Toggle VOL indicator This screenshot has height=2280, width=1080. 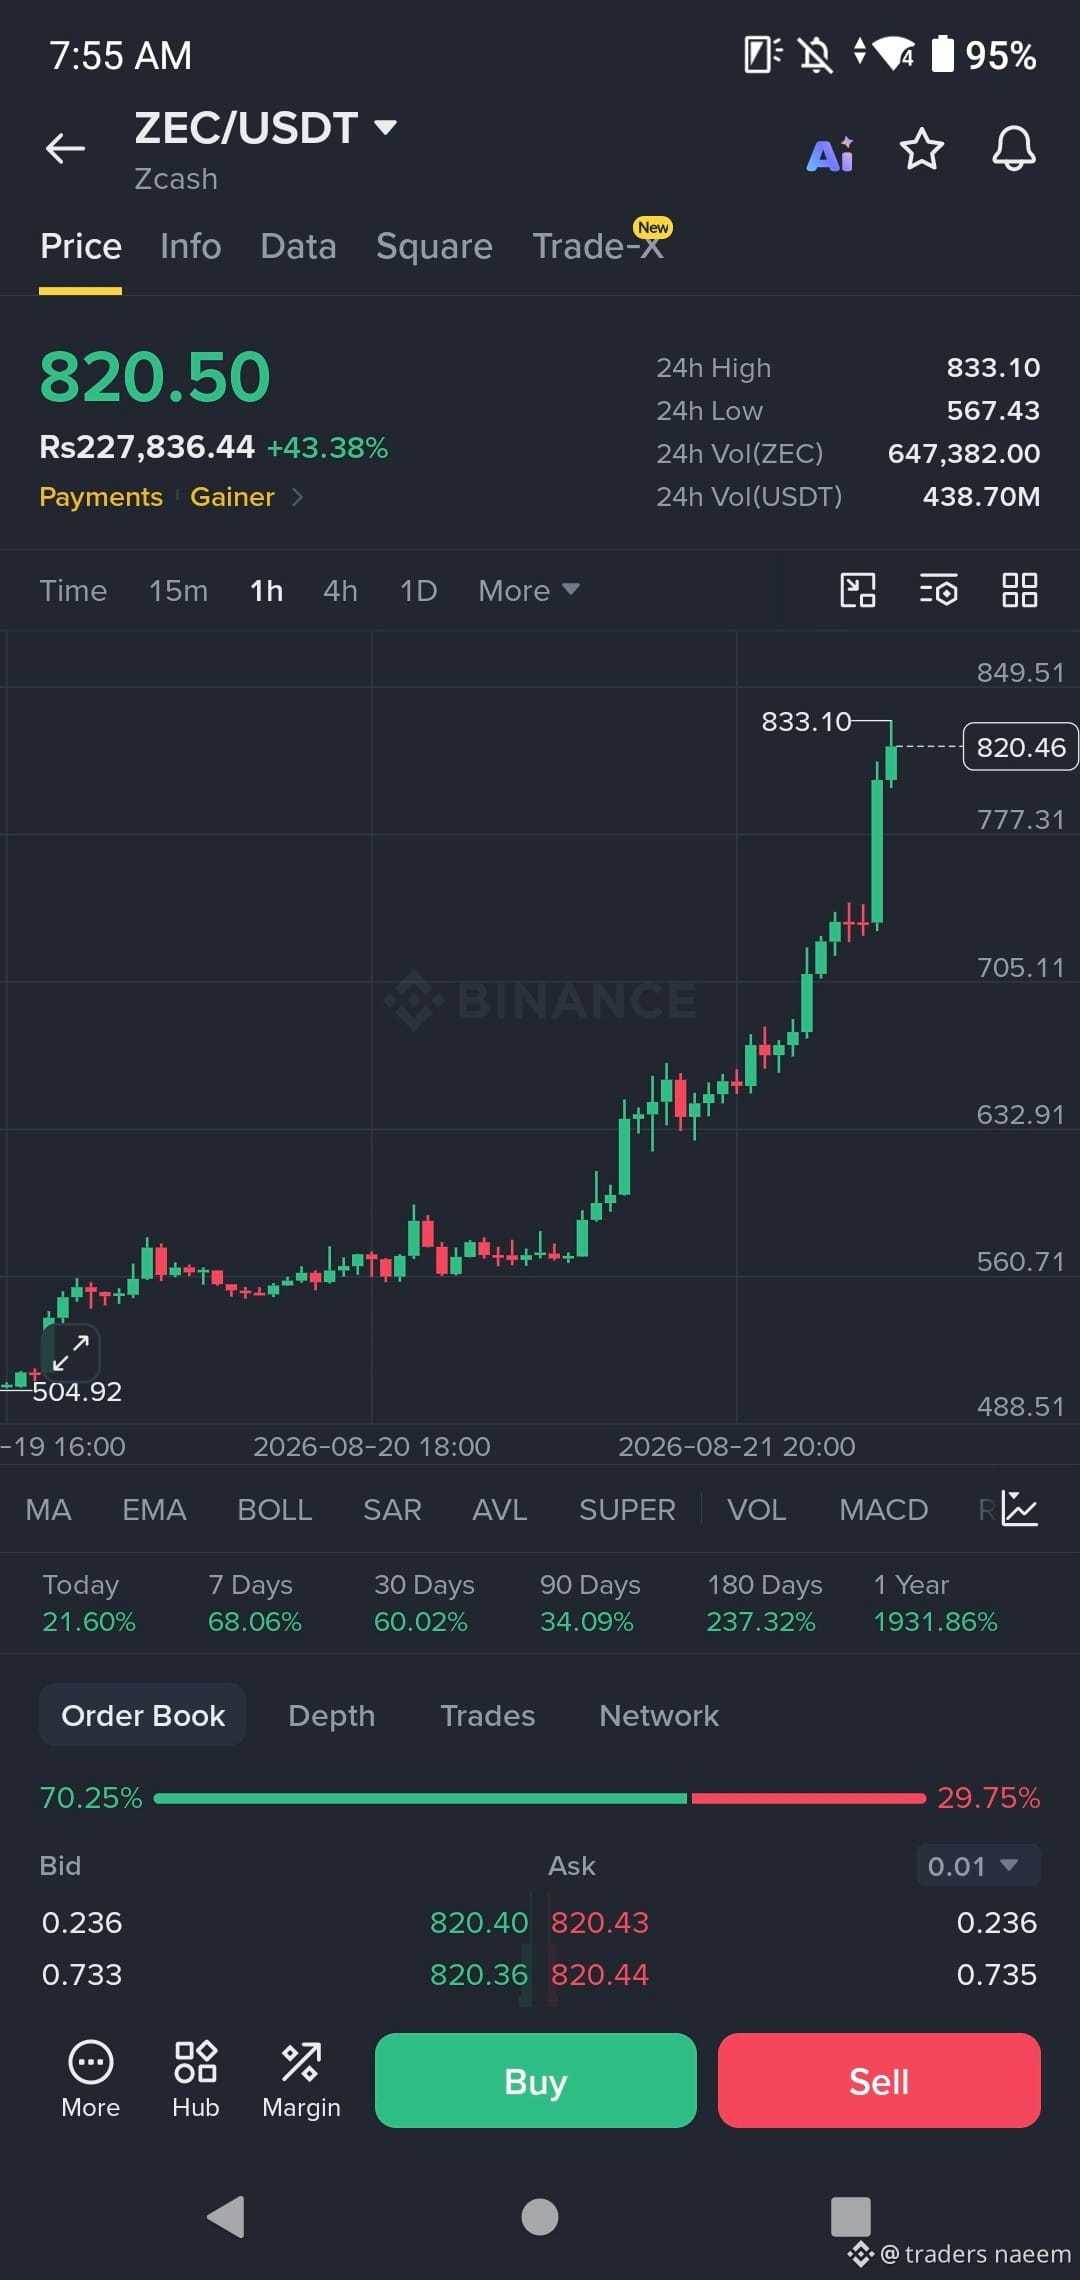(x=756, y=1510)
